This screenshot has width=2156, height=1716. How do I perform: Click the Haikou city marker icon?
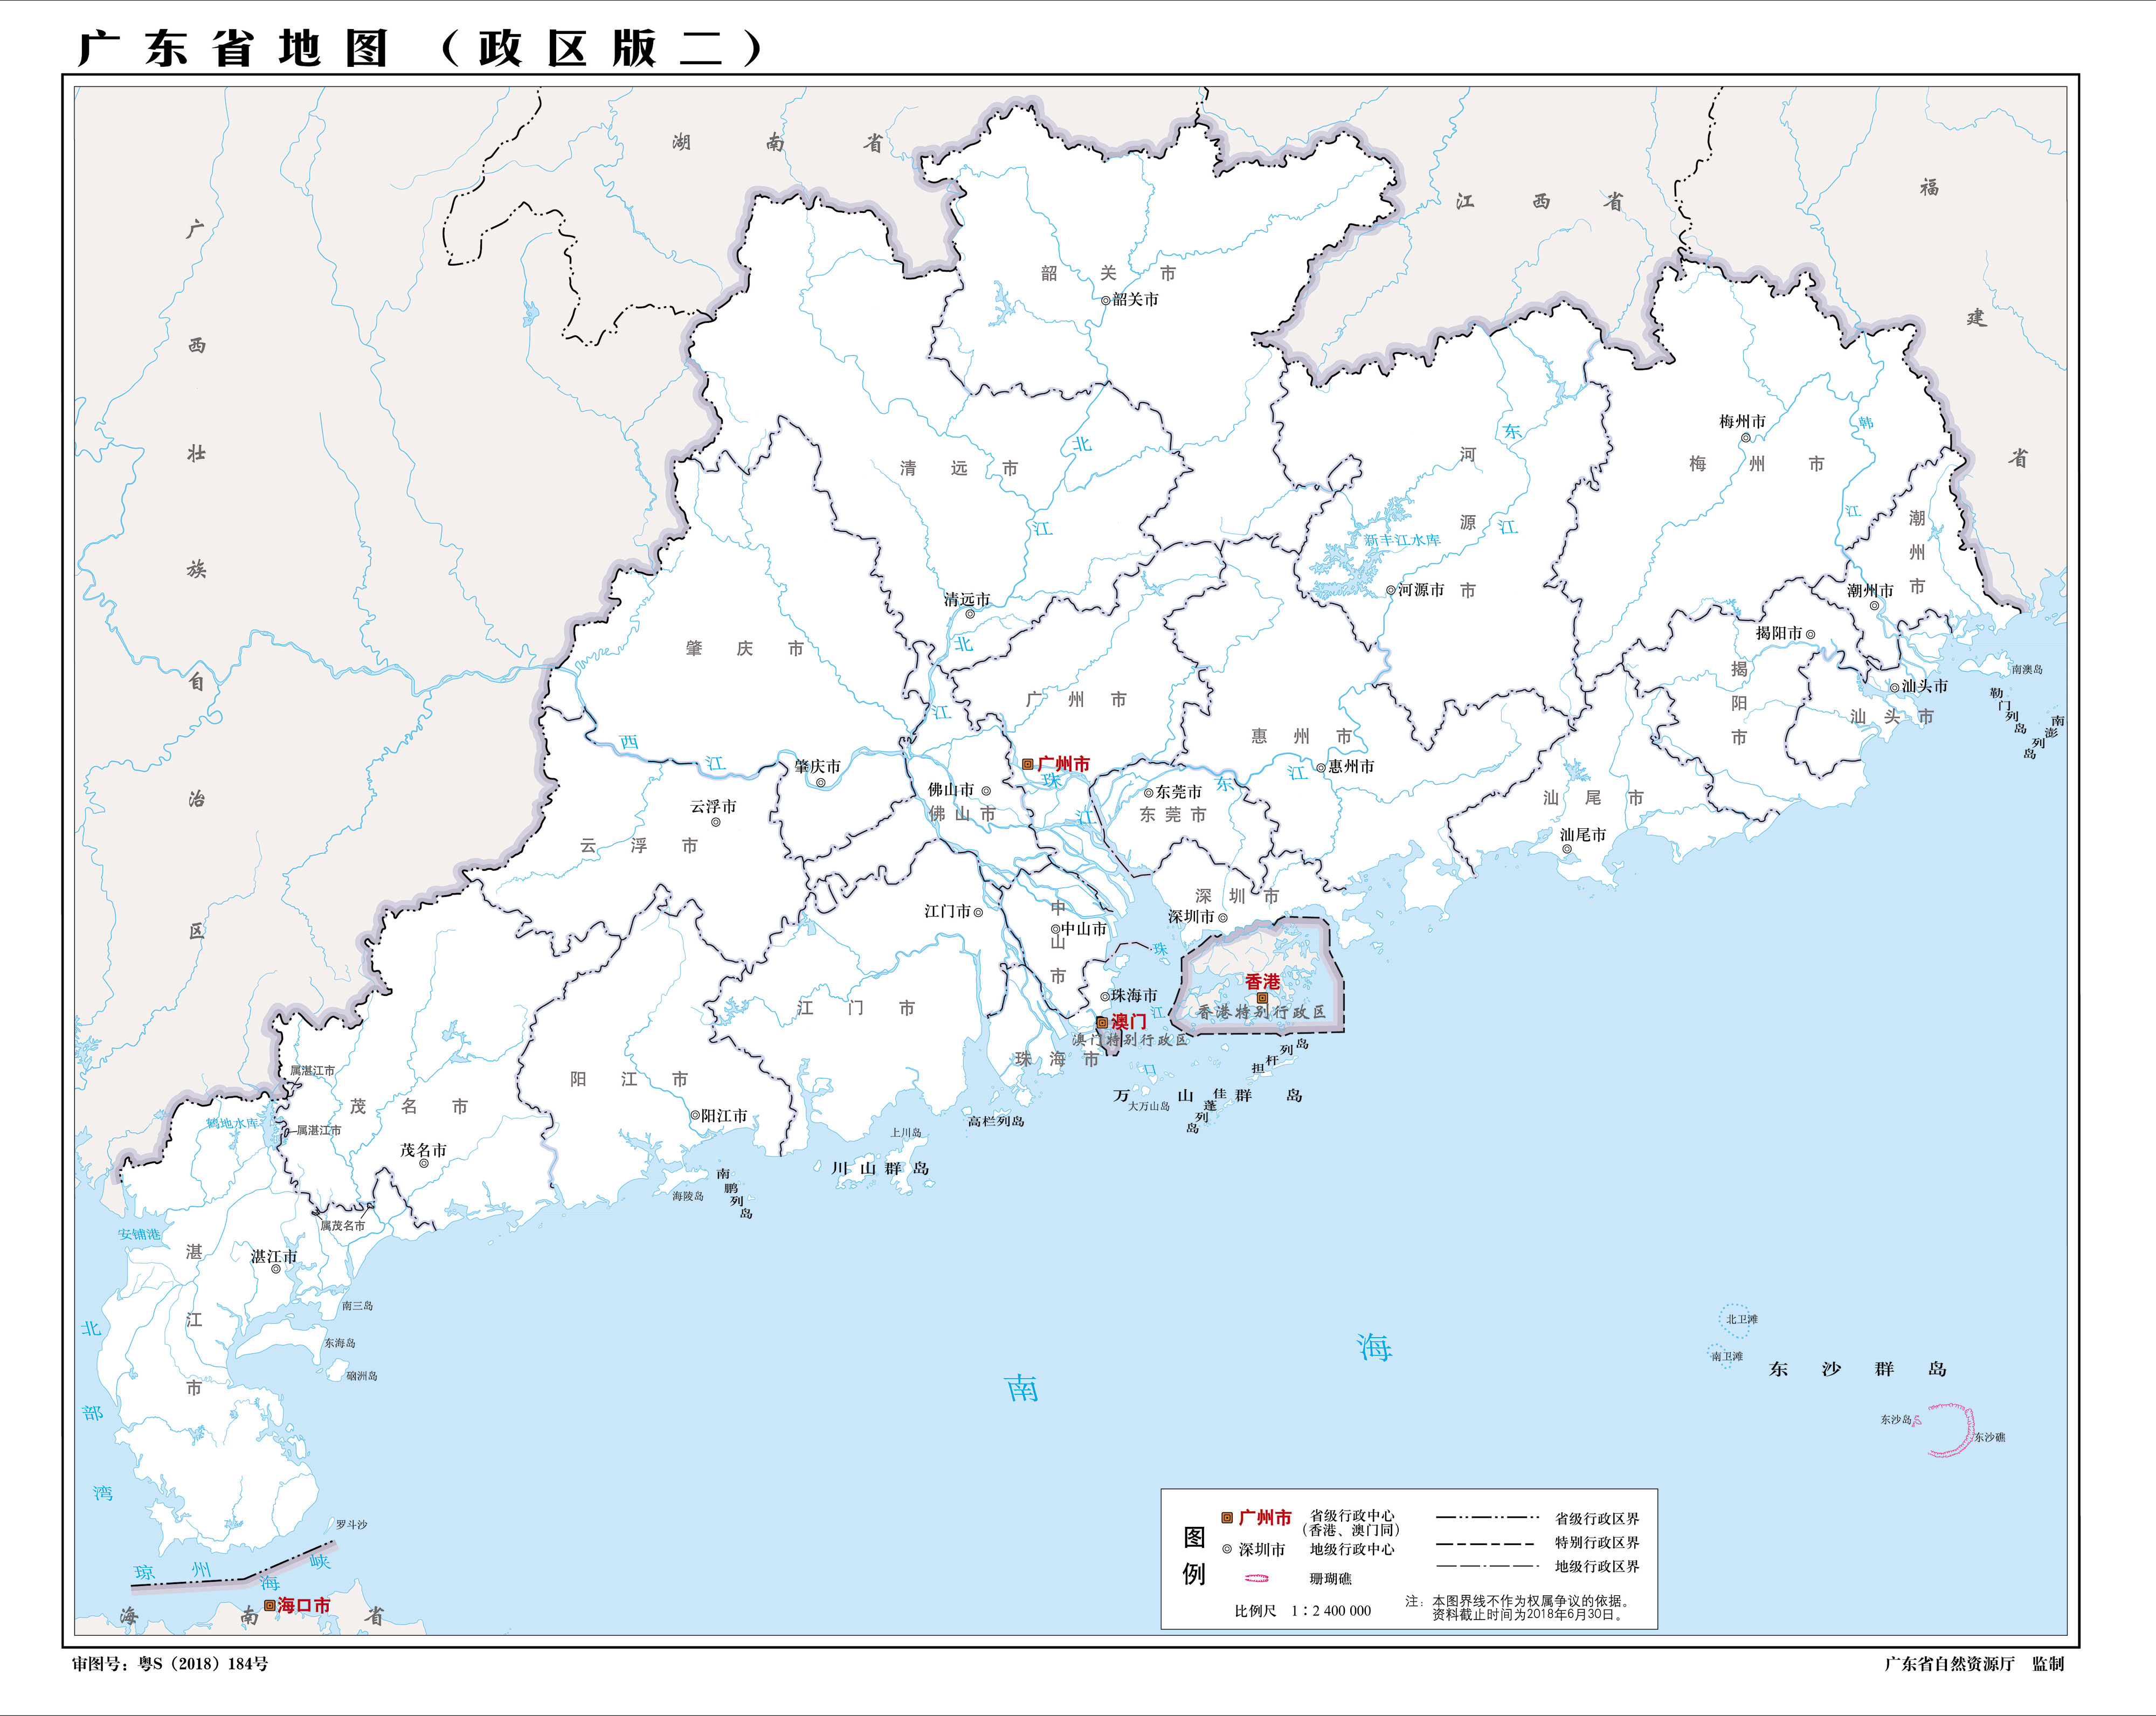(x=269, y=1605)
